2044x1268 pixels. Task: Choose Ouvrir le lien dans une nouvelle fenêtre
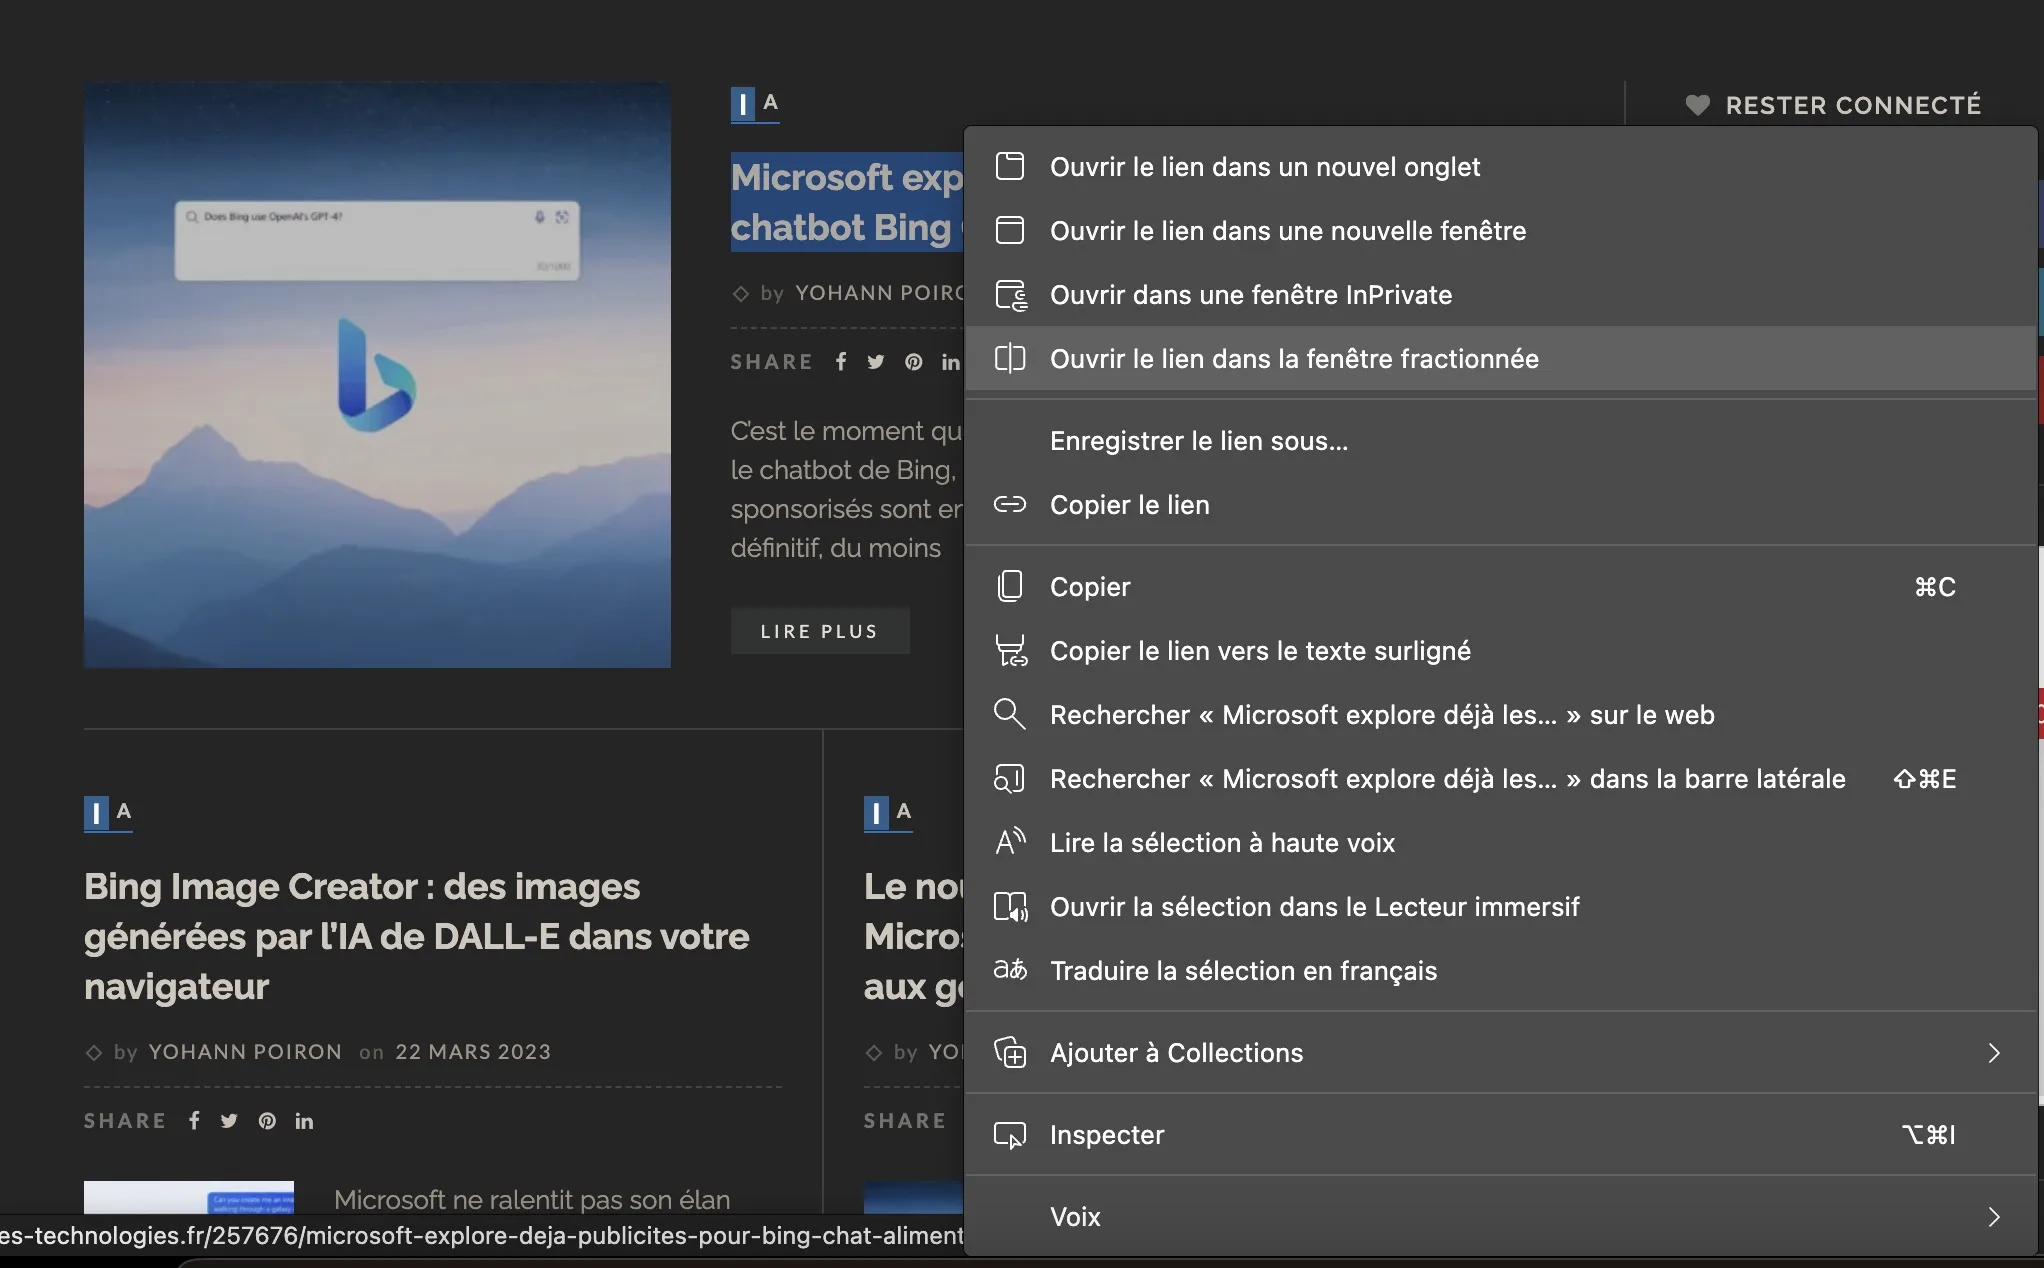tap(1500, 230)
